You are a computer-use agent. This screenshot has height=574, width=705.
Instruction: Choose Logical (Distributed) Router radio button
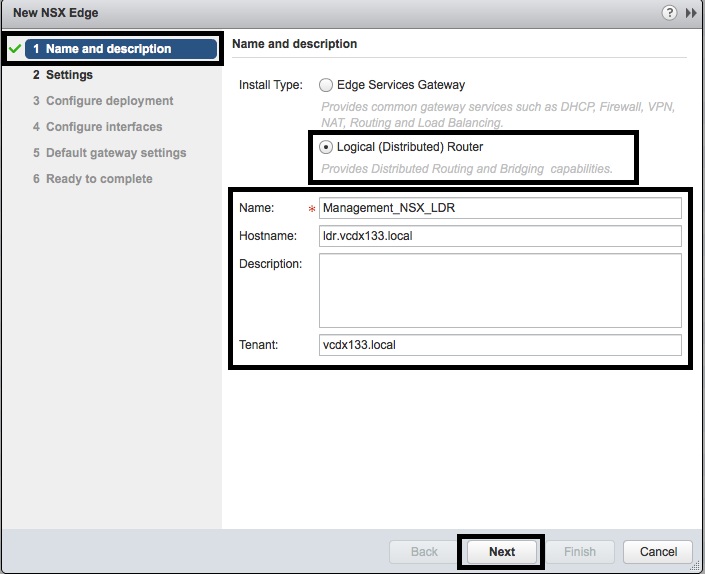point(326,147)
